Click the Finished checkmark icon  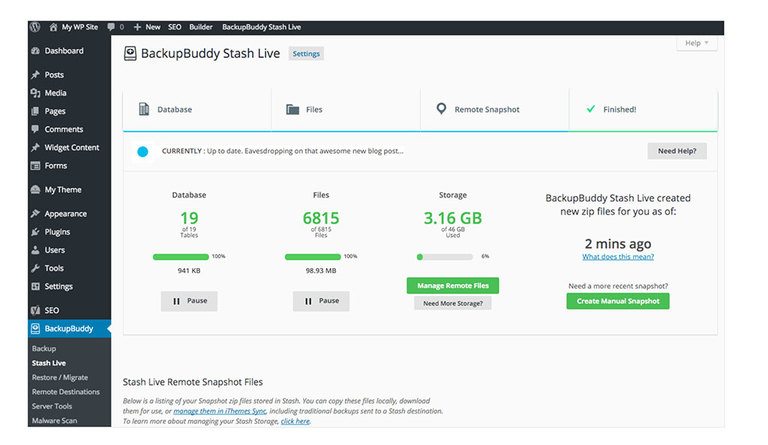click(x=591, y=109)
